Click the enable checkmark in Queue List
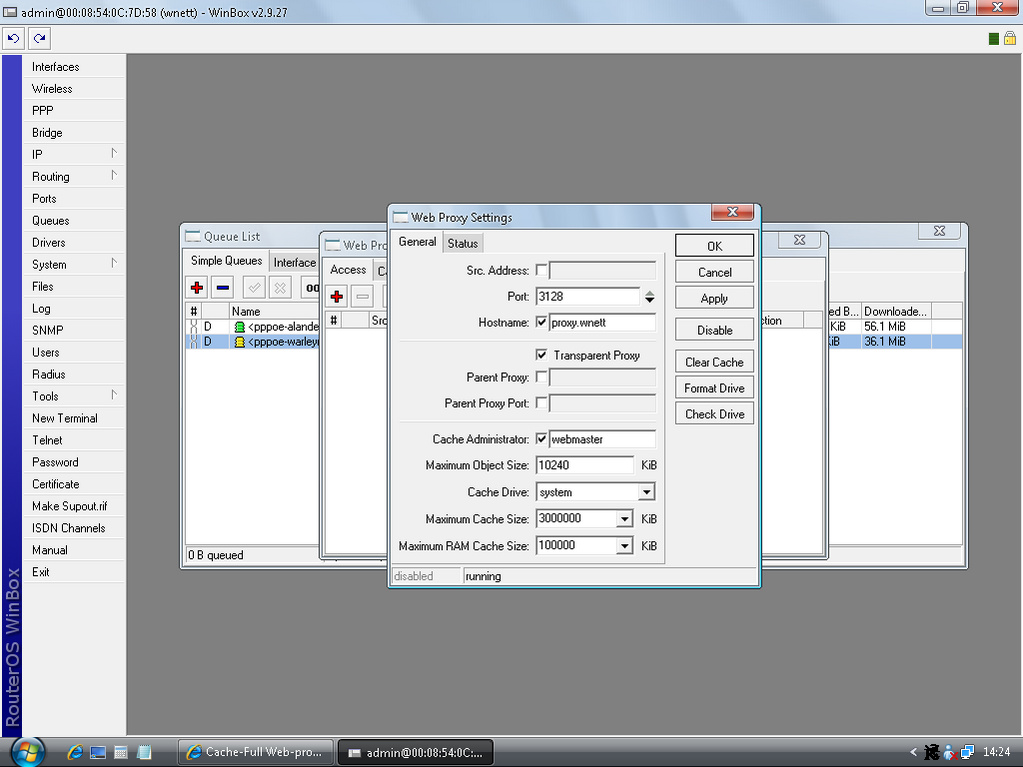The image size is (1023, 767). pyautogui.click(x=254, y=287)
